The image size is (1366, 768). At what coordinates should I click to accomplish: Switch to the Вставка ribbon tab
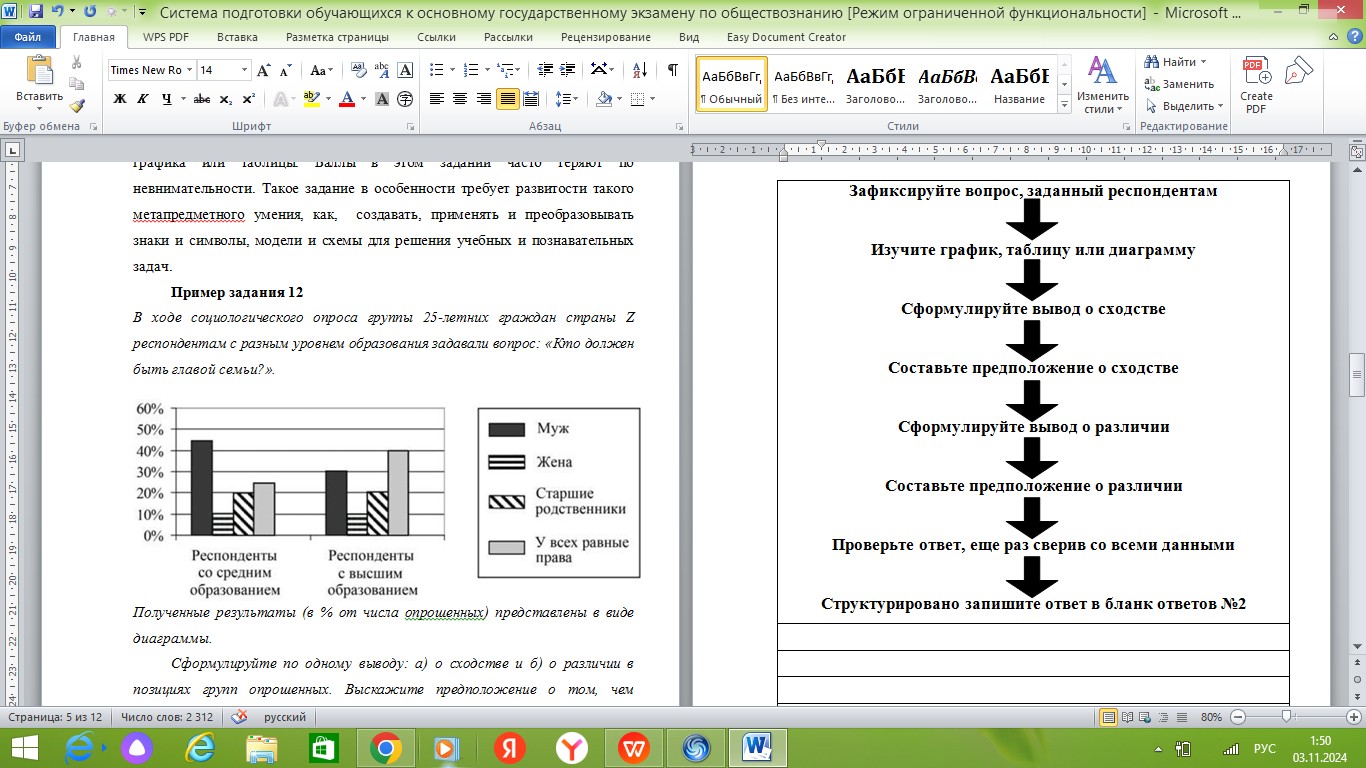[237, 37]
